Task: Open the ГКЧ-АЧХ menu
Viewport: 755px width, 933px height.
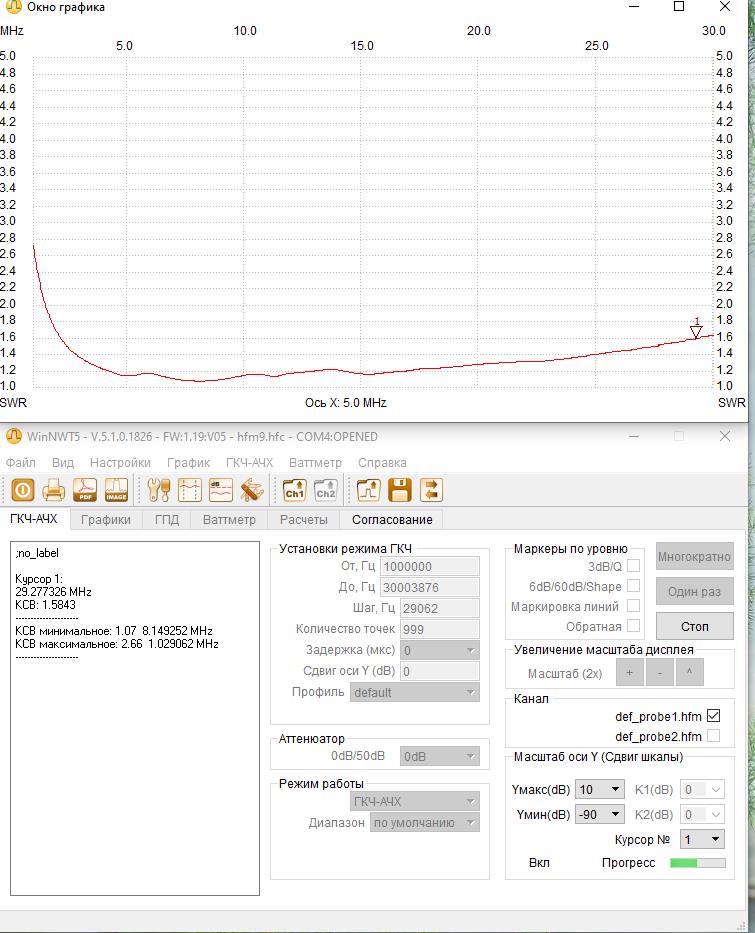Action: 249,462
